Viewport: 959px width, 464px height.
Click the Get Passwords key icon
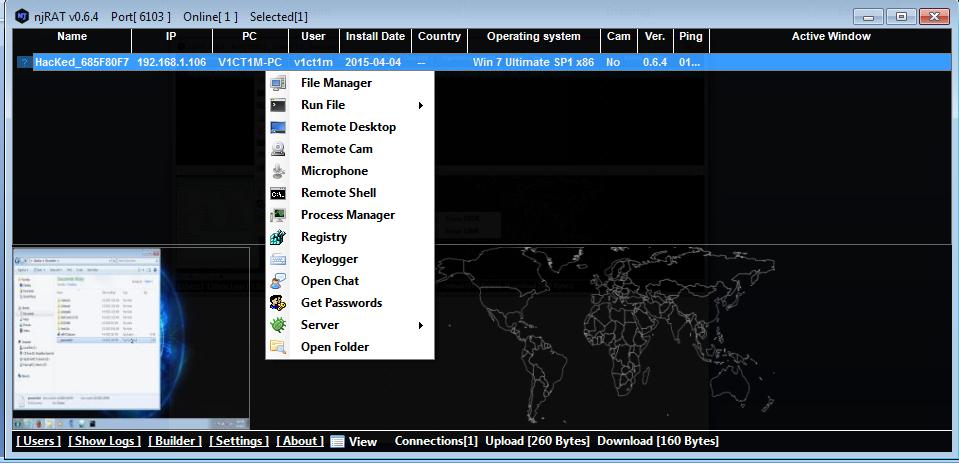(278, 303)
